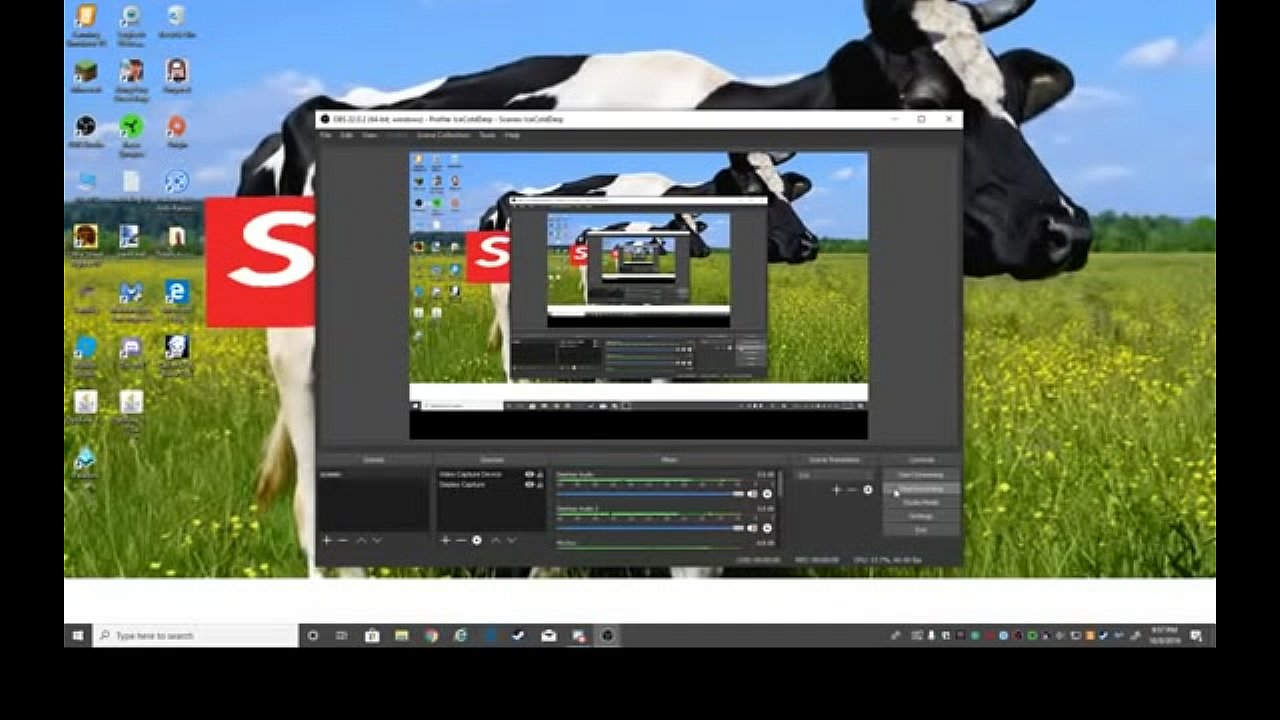Open the Edit menu in OBS
Image resolution: width=1280 pixels, height=720 pixels.
tap(346, 135)
